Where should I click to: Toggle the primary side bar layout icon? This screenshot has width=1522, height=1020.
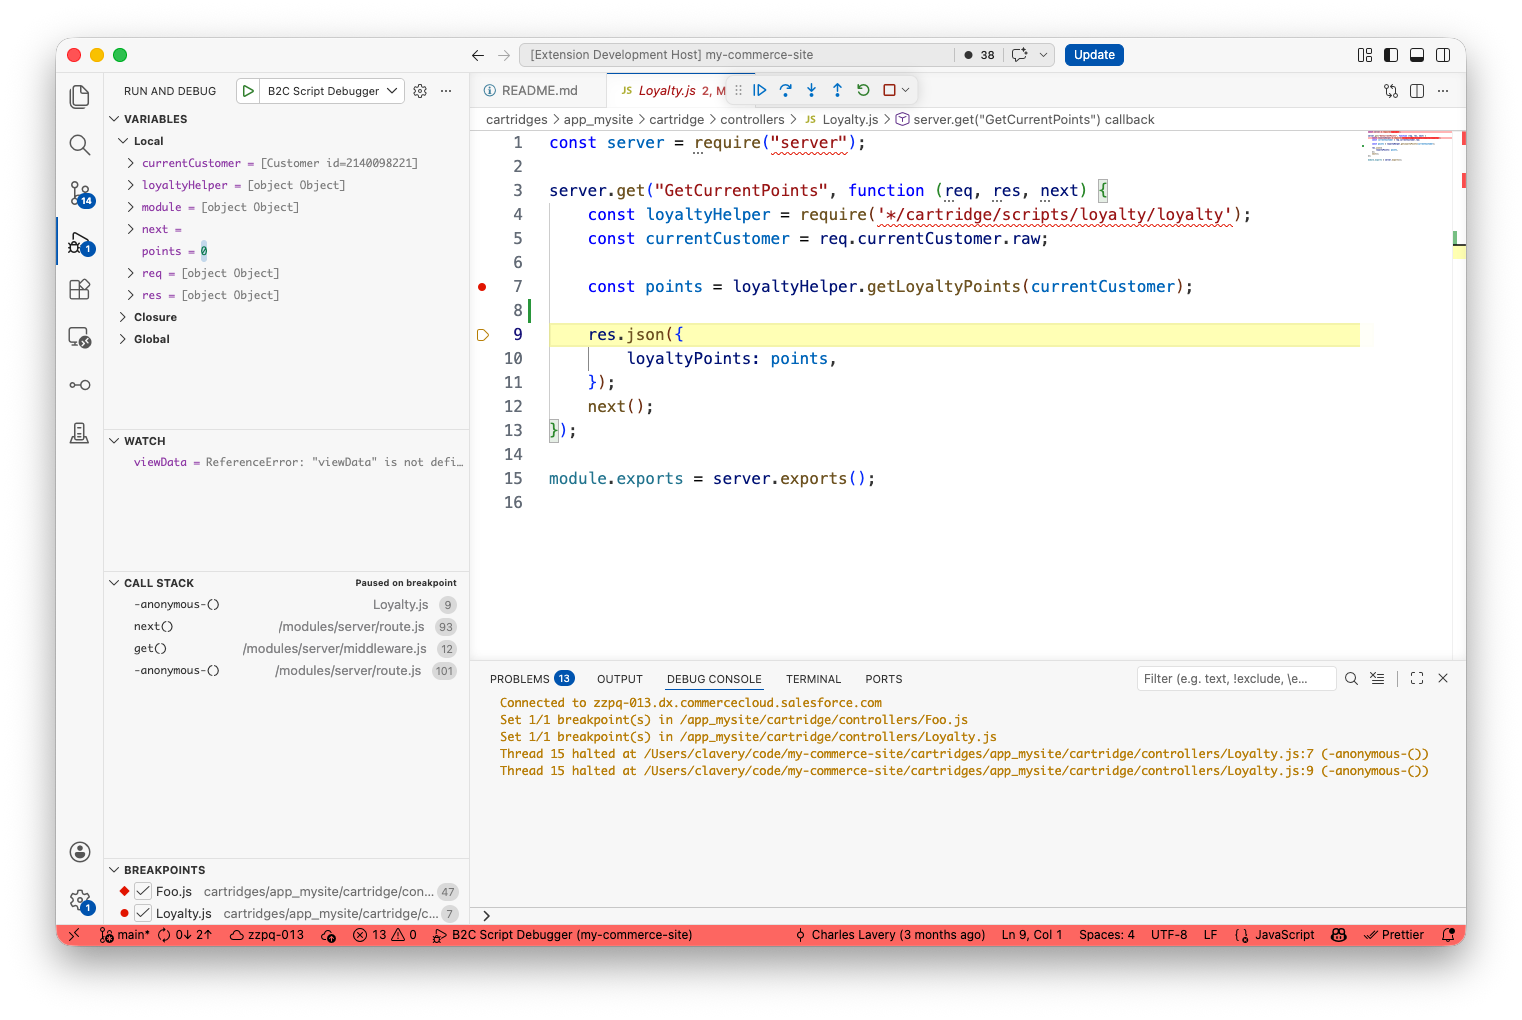1391,55
